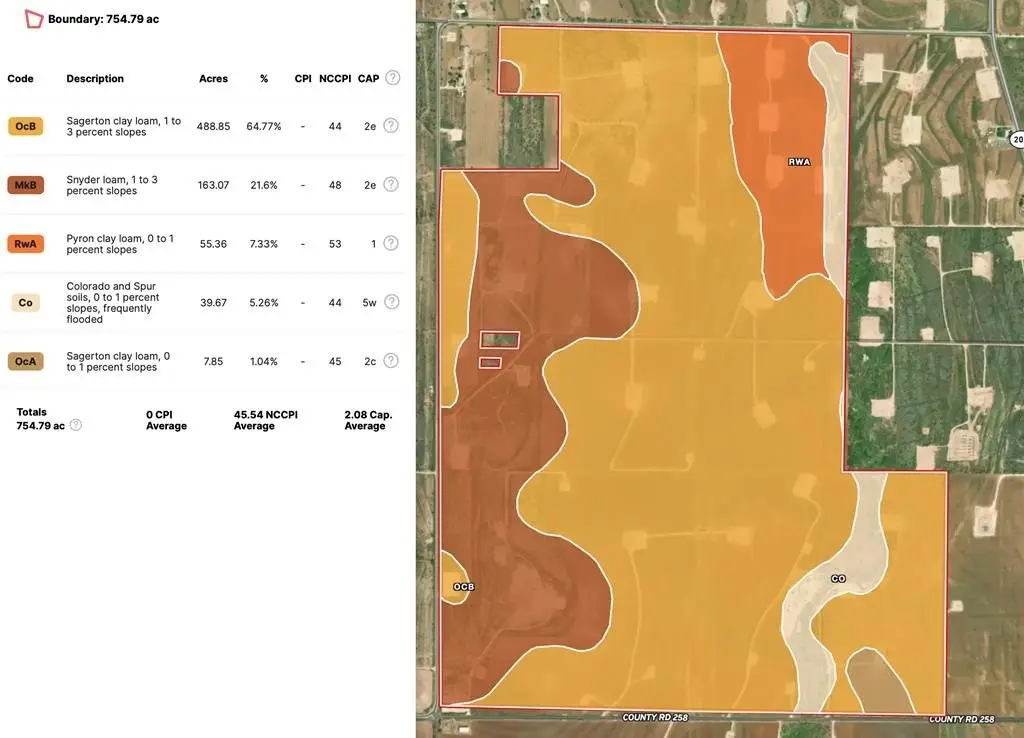Open help icon in OcA soil row
1024x738 pixels.
click(391, 361)
